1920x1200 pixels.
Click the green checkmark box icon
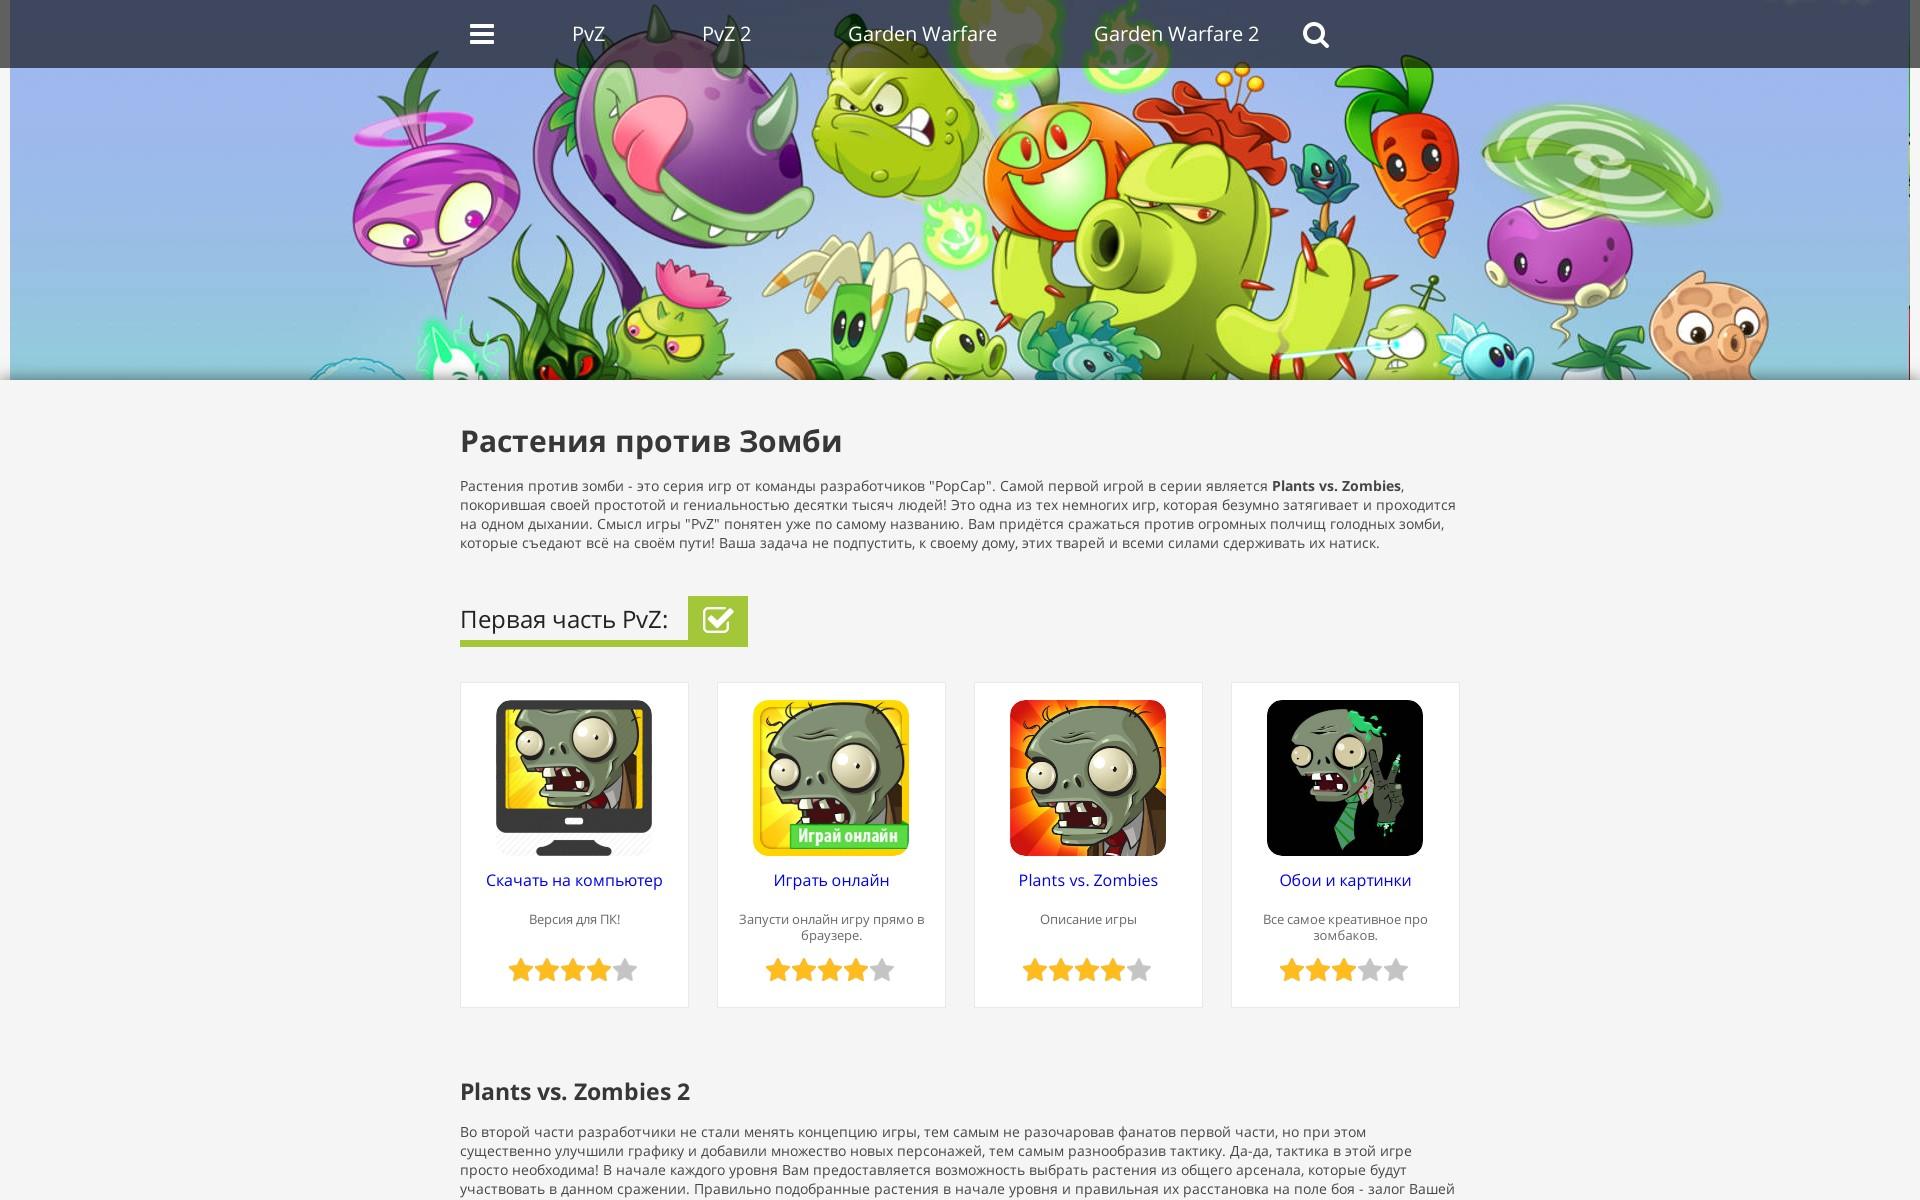718,620
